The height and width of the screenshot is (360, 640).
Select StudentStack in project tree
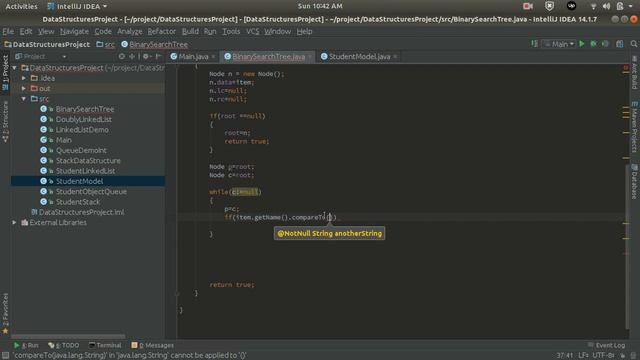[x=78, y=202]
